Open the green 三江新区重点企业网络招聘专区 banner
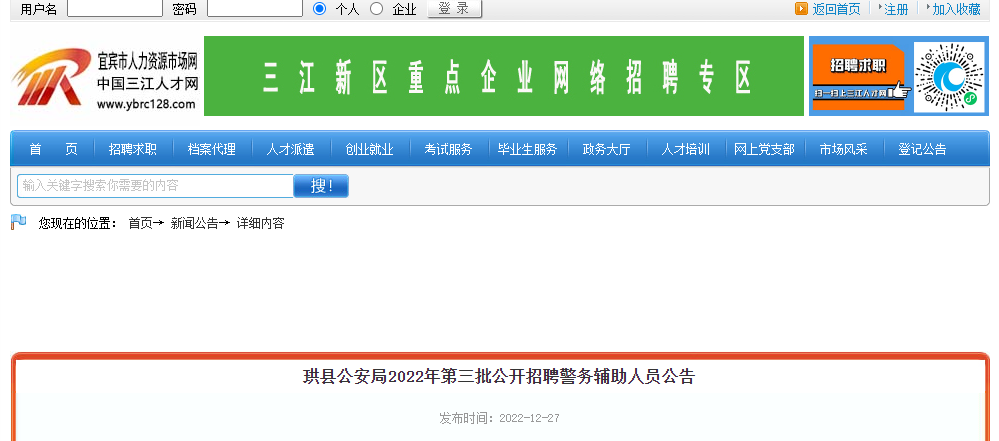 pyautogui.click(x=503, y=76)
